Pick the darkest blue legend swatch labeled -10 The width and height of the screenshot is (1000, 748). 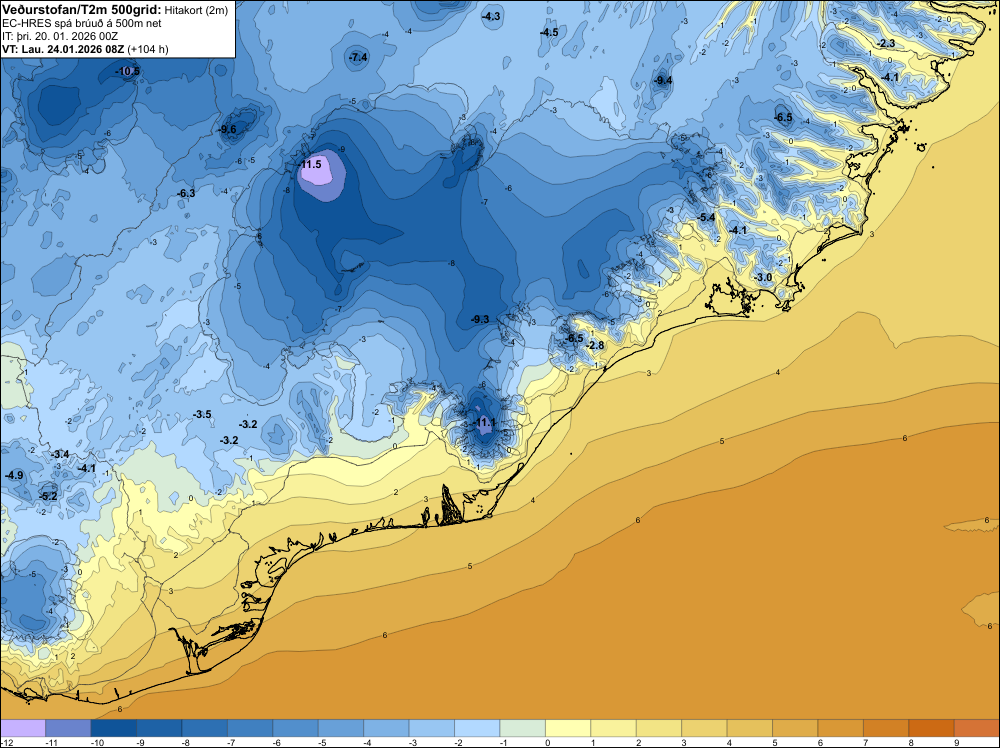pyautogui.click(x=114, y=728)
